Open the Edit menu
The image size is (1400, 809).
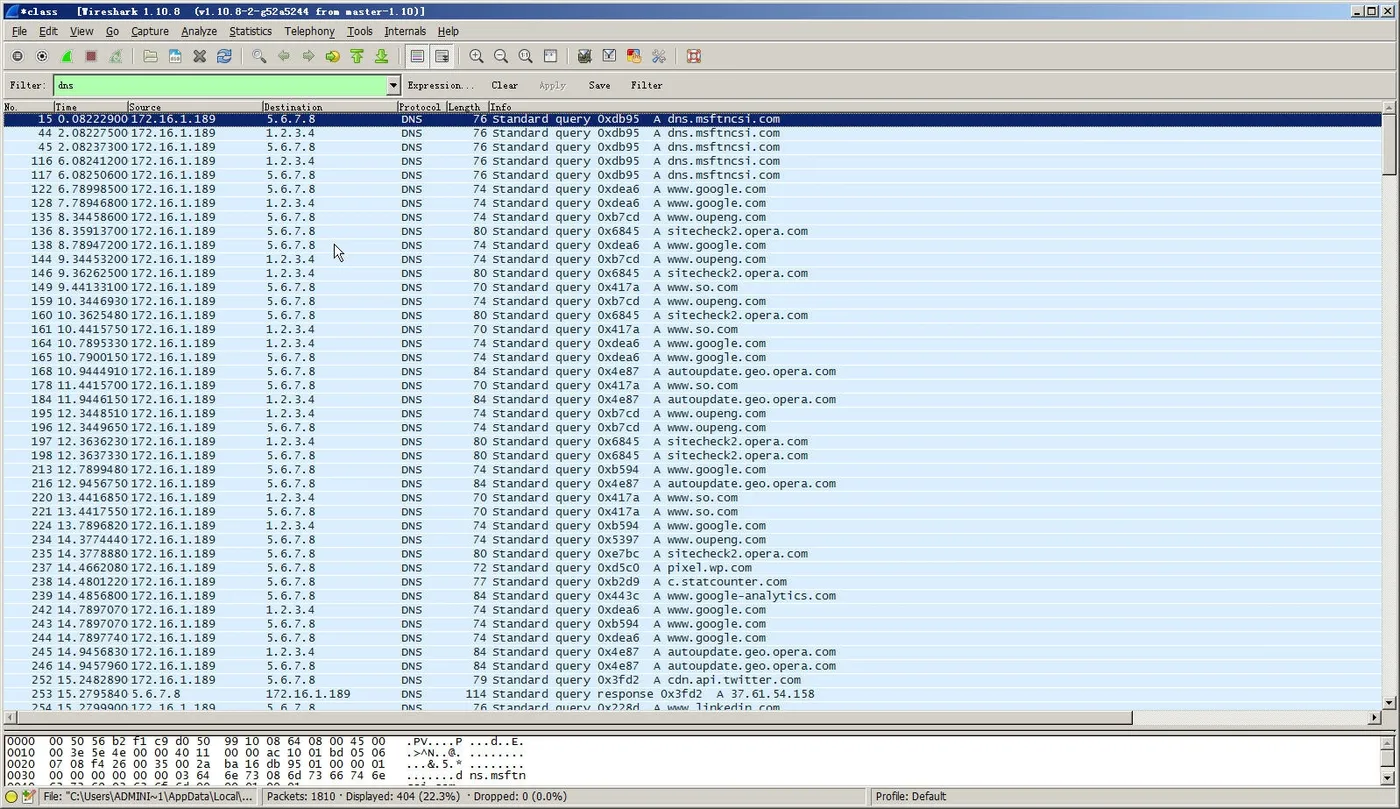pyautogui.click(x=48, y=31)
